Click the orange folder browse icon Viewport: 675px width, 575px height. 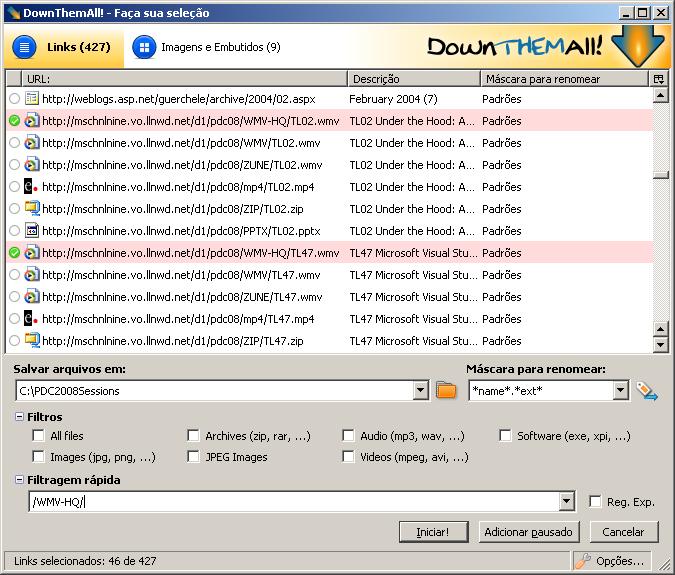(446, 390)
